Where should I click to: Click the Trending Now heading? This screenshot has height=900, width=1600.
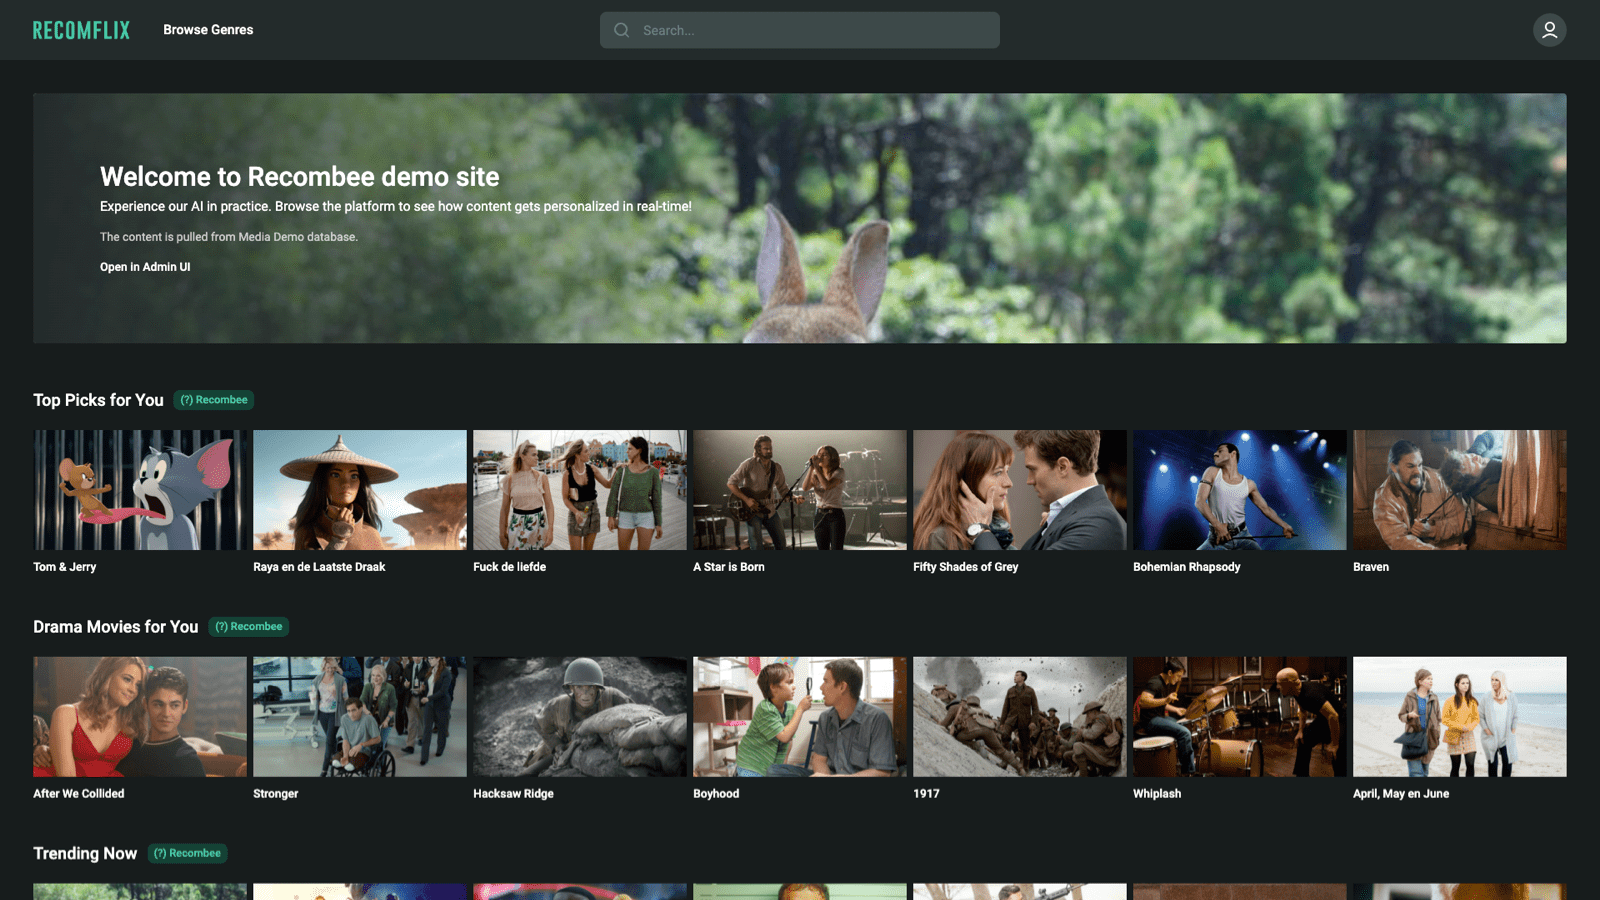pos(85,853)
